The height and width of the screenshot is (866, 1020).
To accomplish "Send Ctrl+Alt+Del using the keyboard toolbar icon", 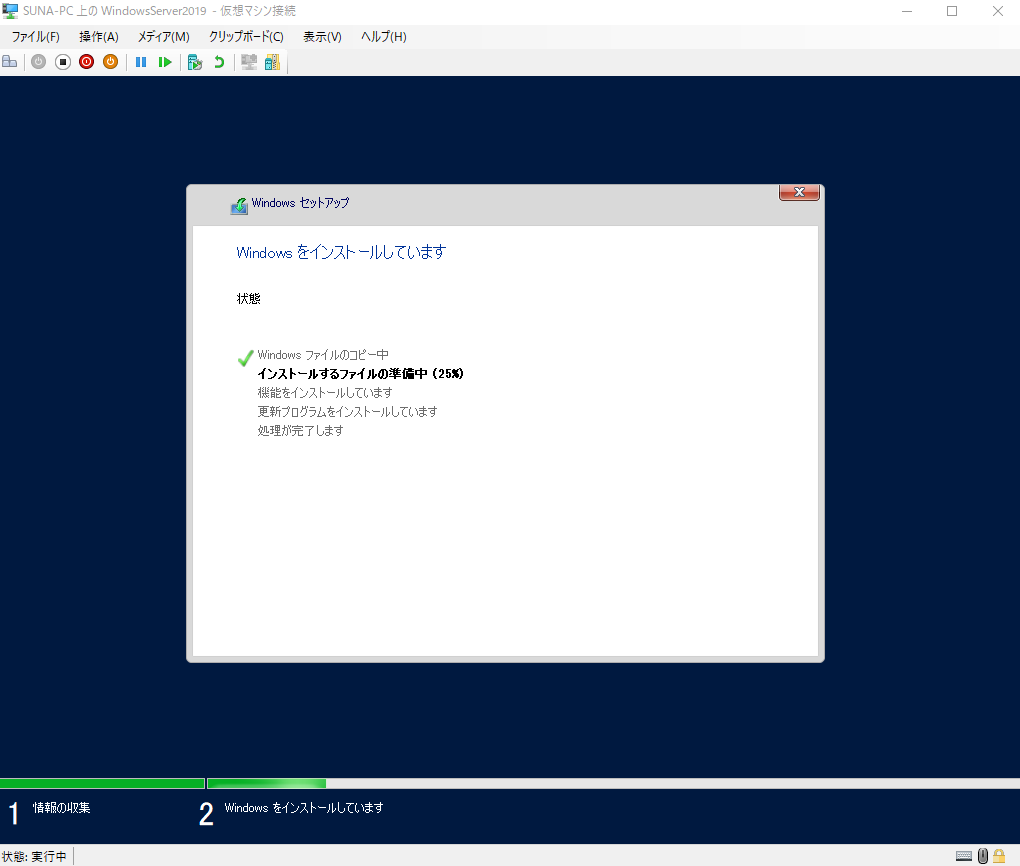I will [10, 62].
